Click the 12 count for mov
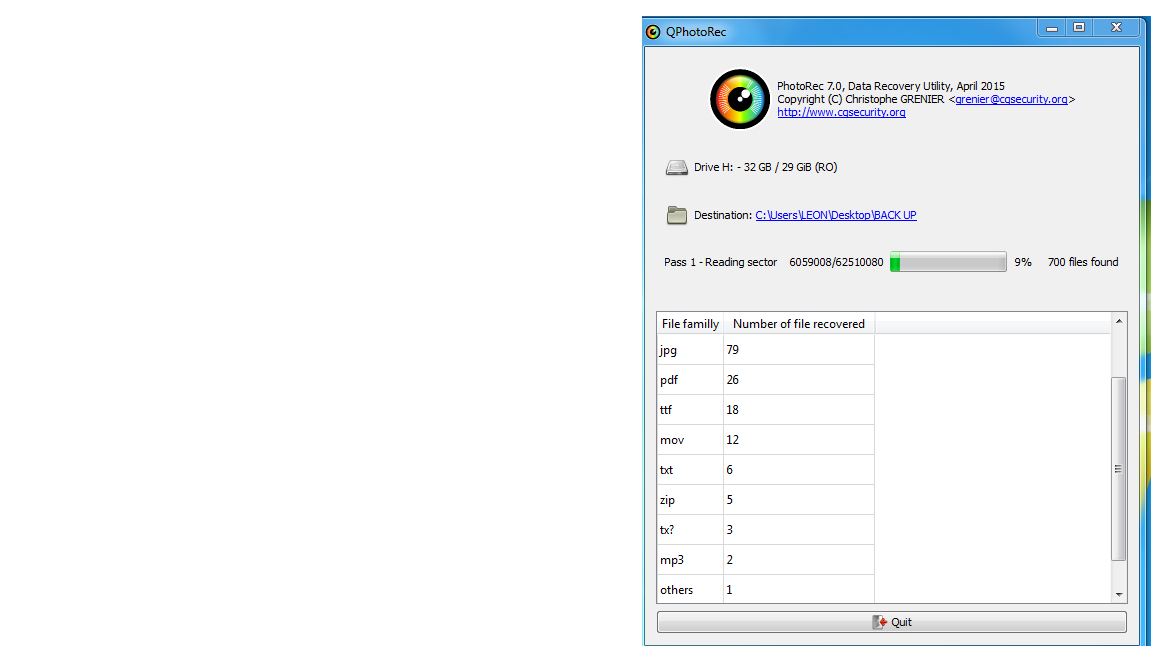Viewport: 1152px width, 648px height. click(x=732, y=440)
